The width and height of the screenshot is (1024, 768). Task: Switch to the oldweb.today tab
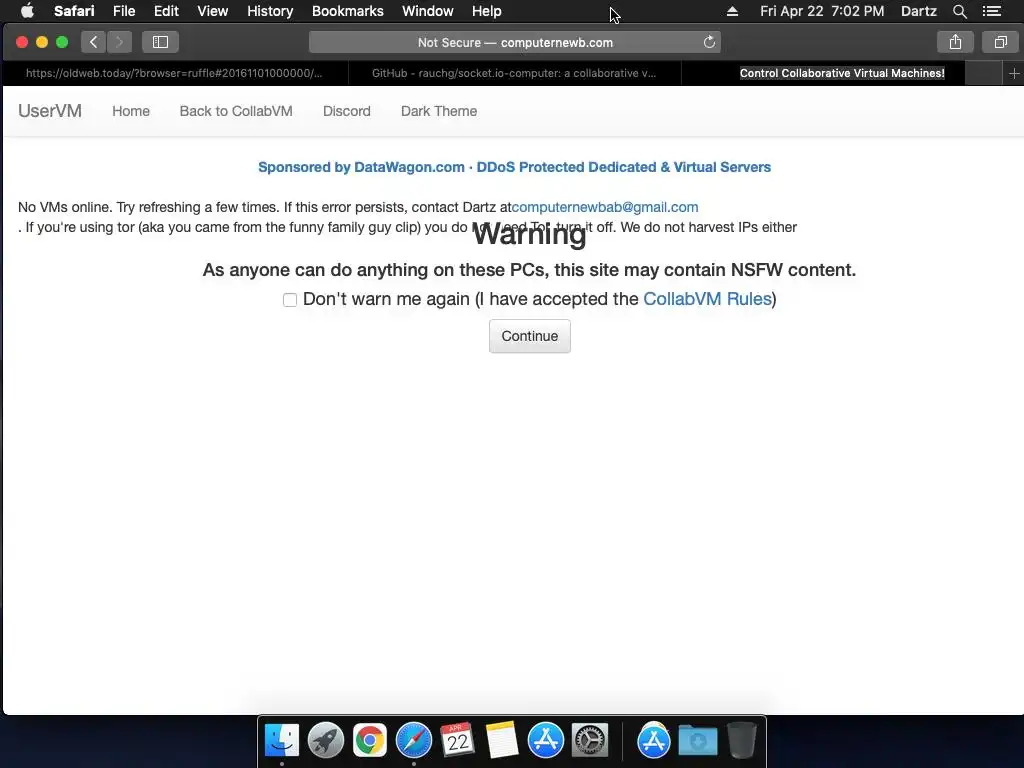click(174, 73)
